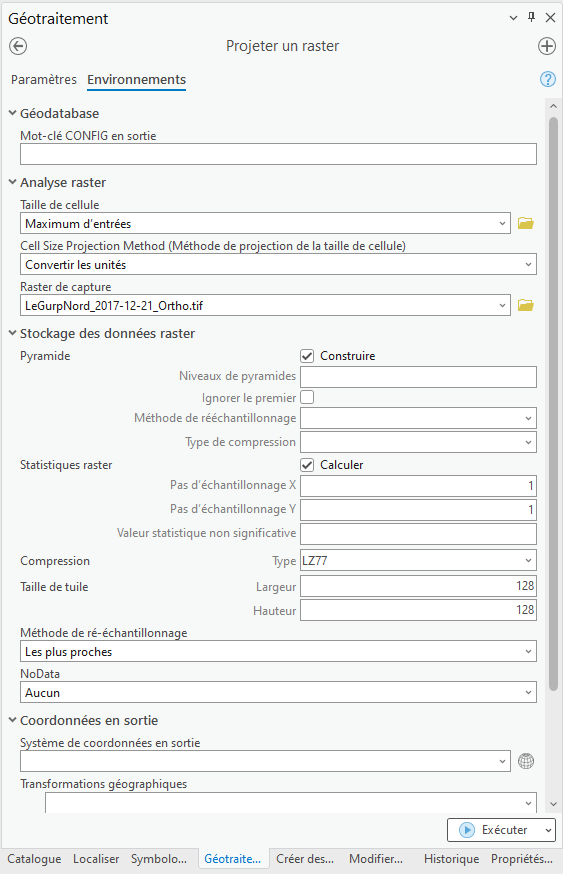The height and width of the screenshot is (874, 563).
Task: Switch to Catalogue pane tab
Action: pyautogui.click(x=34, y=859)
